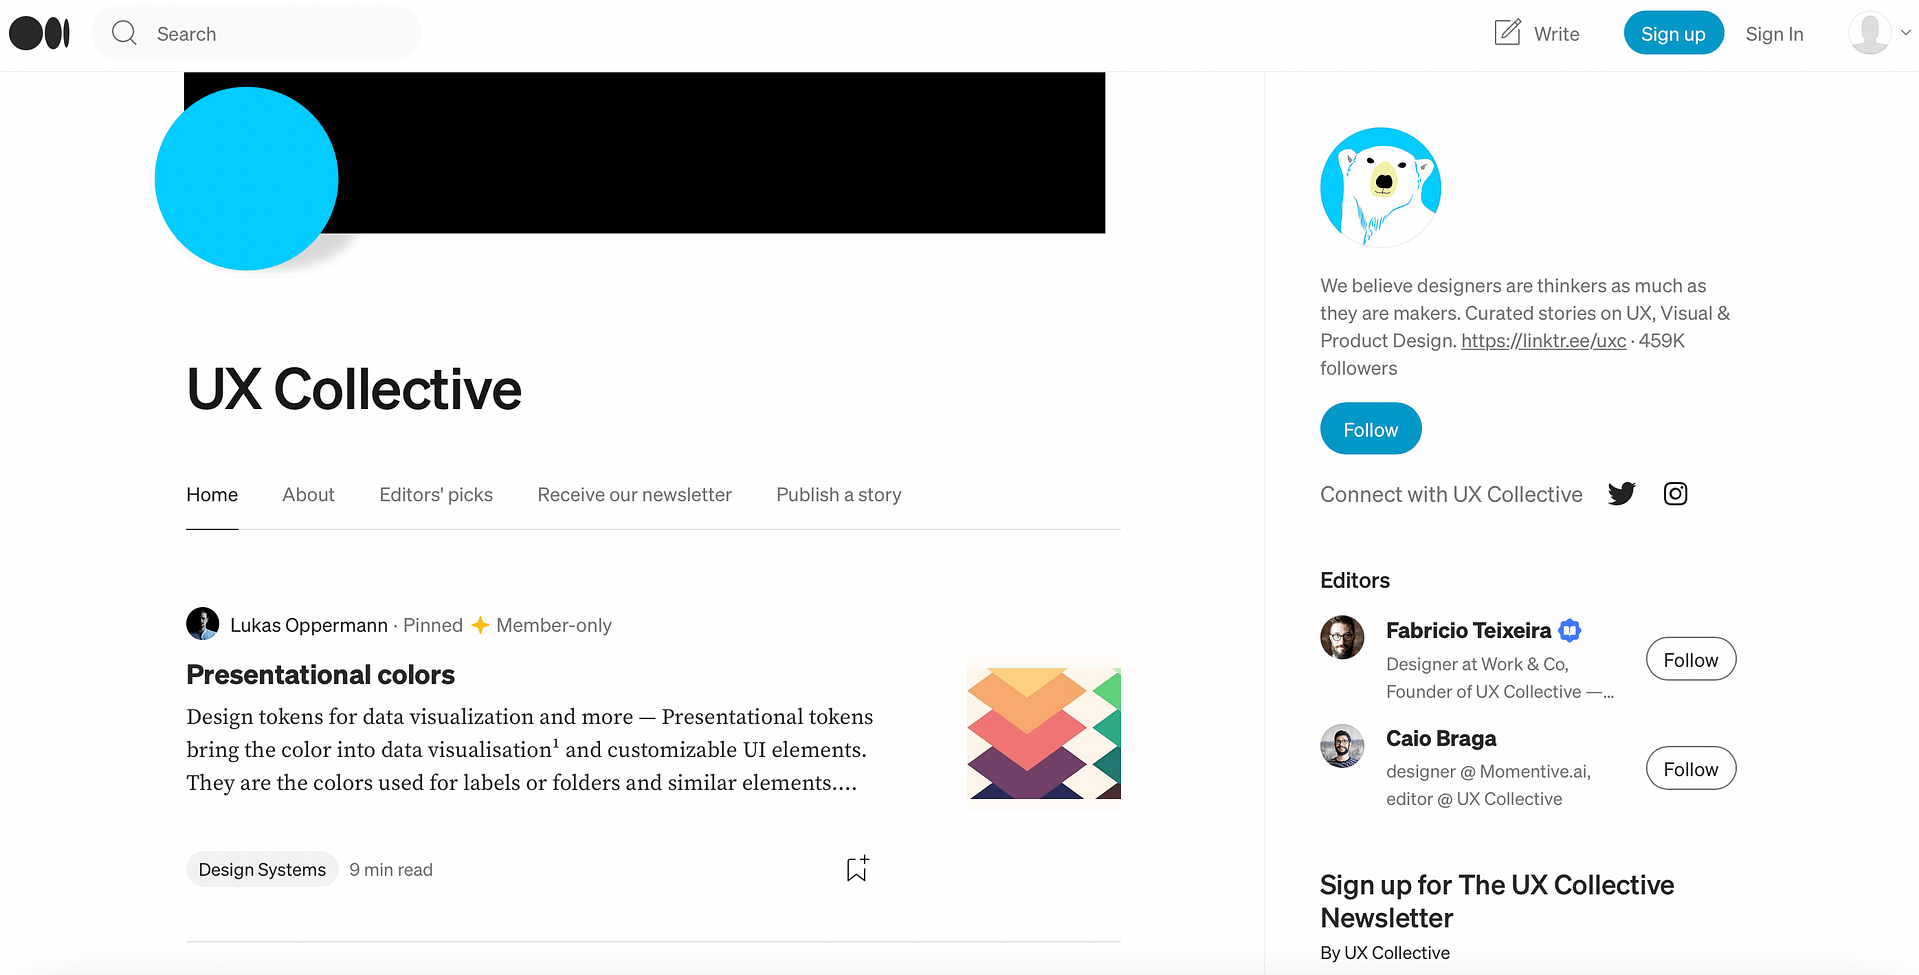Follow editor Fabricio Teixeira

(x=1690, y=659)
